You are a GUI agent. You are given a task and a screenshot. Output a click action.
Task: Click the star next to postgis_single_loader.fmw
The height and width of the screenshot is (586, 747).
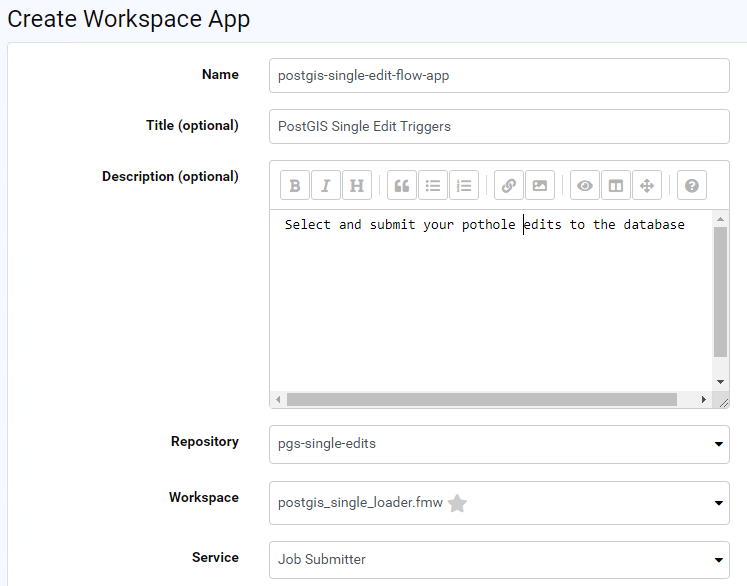(x=457, y=504)
